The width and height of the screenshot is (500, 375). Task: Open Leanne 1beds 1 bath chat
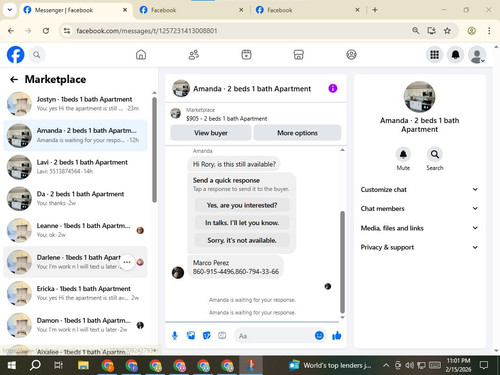pyautogui.click(x=75, y=230)
